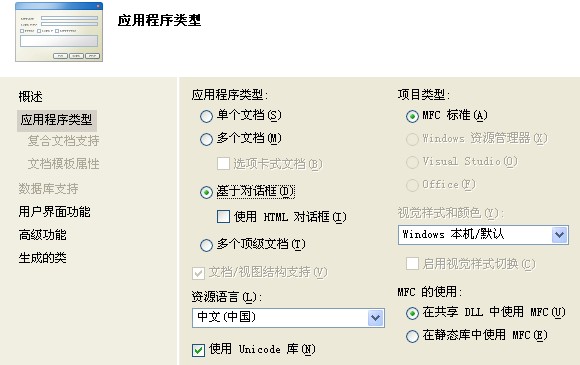
Task: Enable the 使用 HTML 对话框 checkbox
Action: tap(223, 217)
